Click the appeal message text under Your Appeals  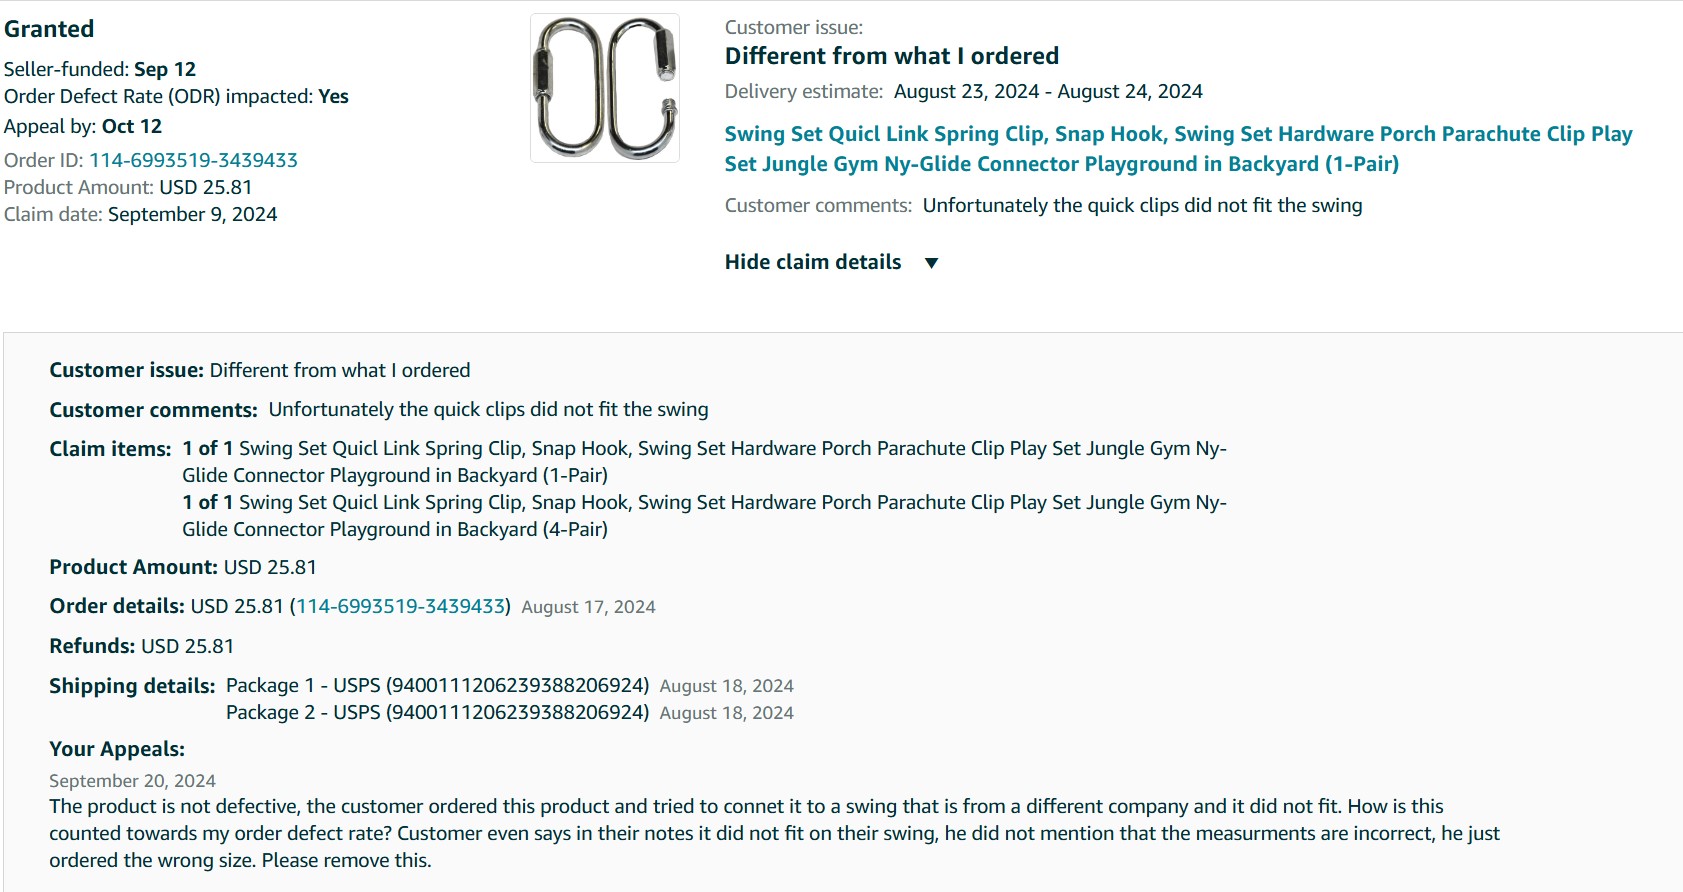point(775,833)
